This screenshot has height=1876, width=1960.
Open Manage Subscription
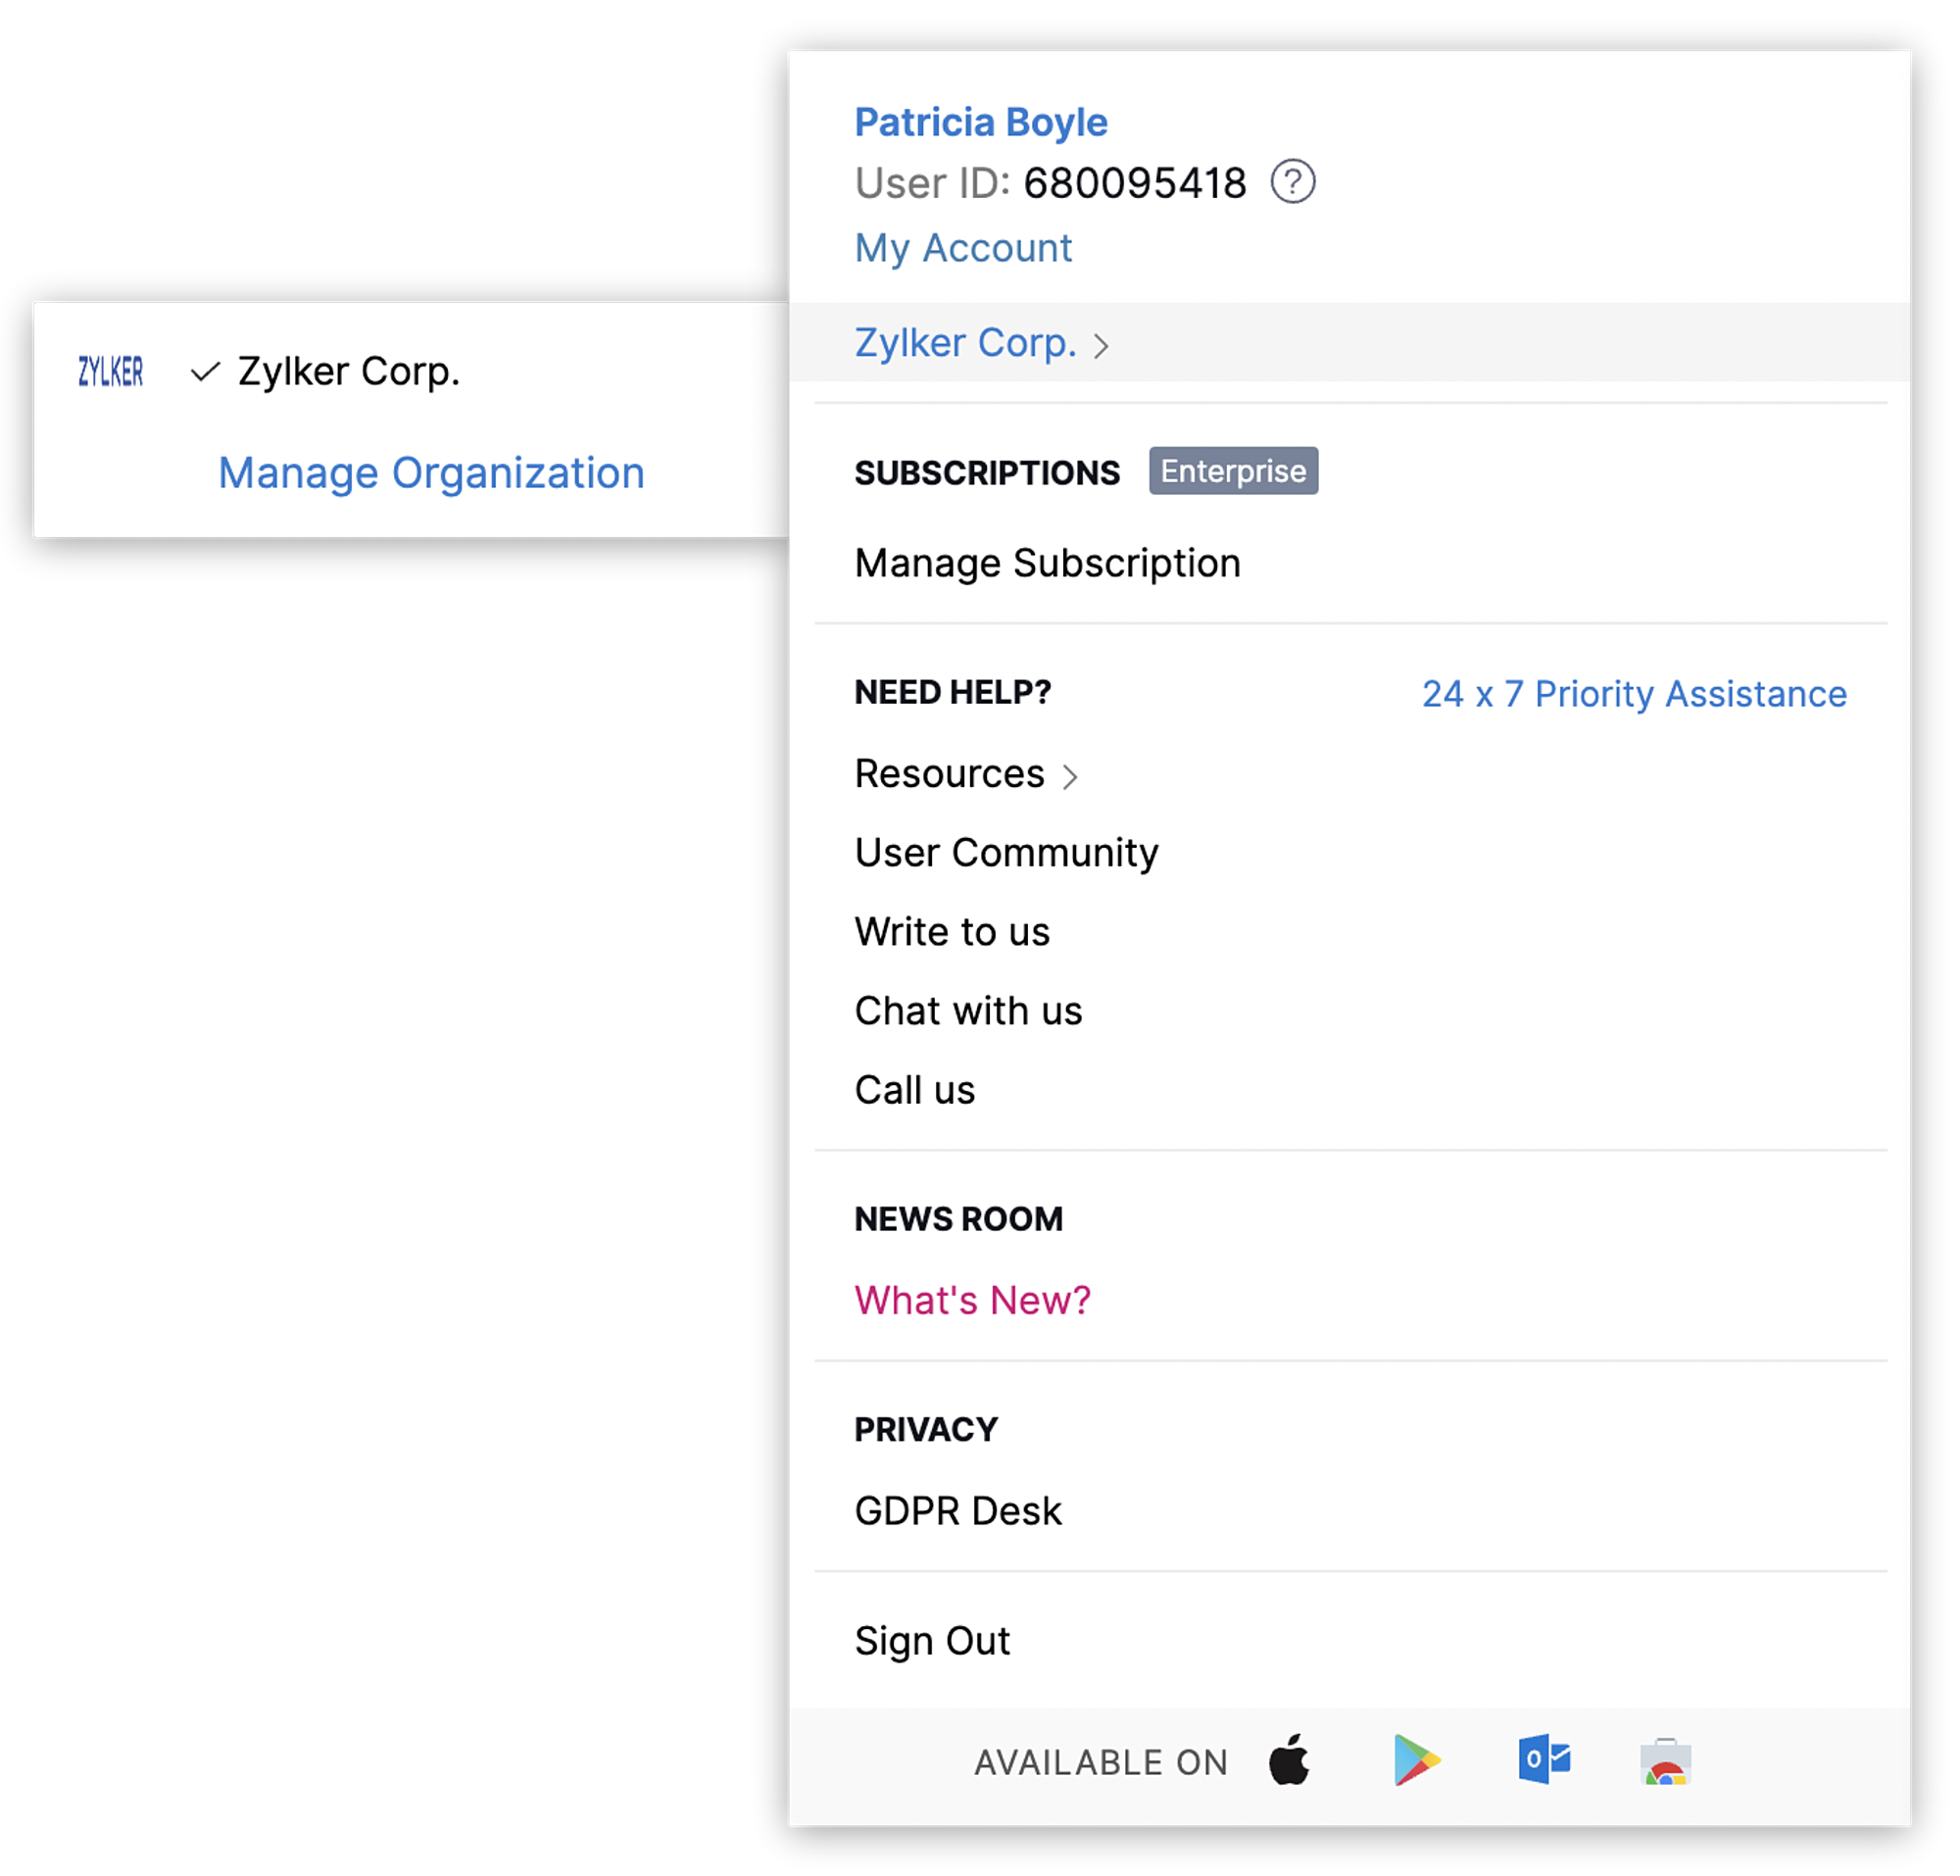point(1046,563)
